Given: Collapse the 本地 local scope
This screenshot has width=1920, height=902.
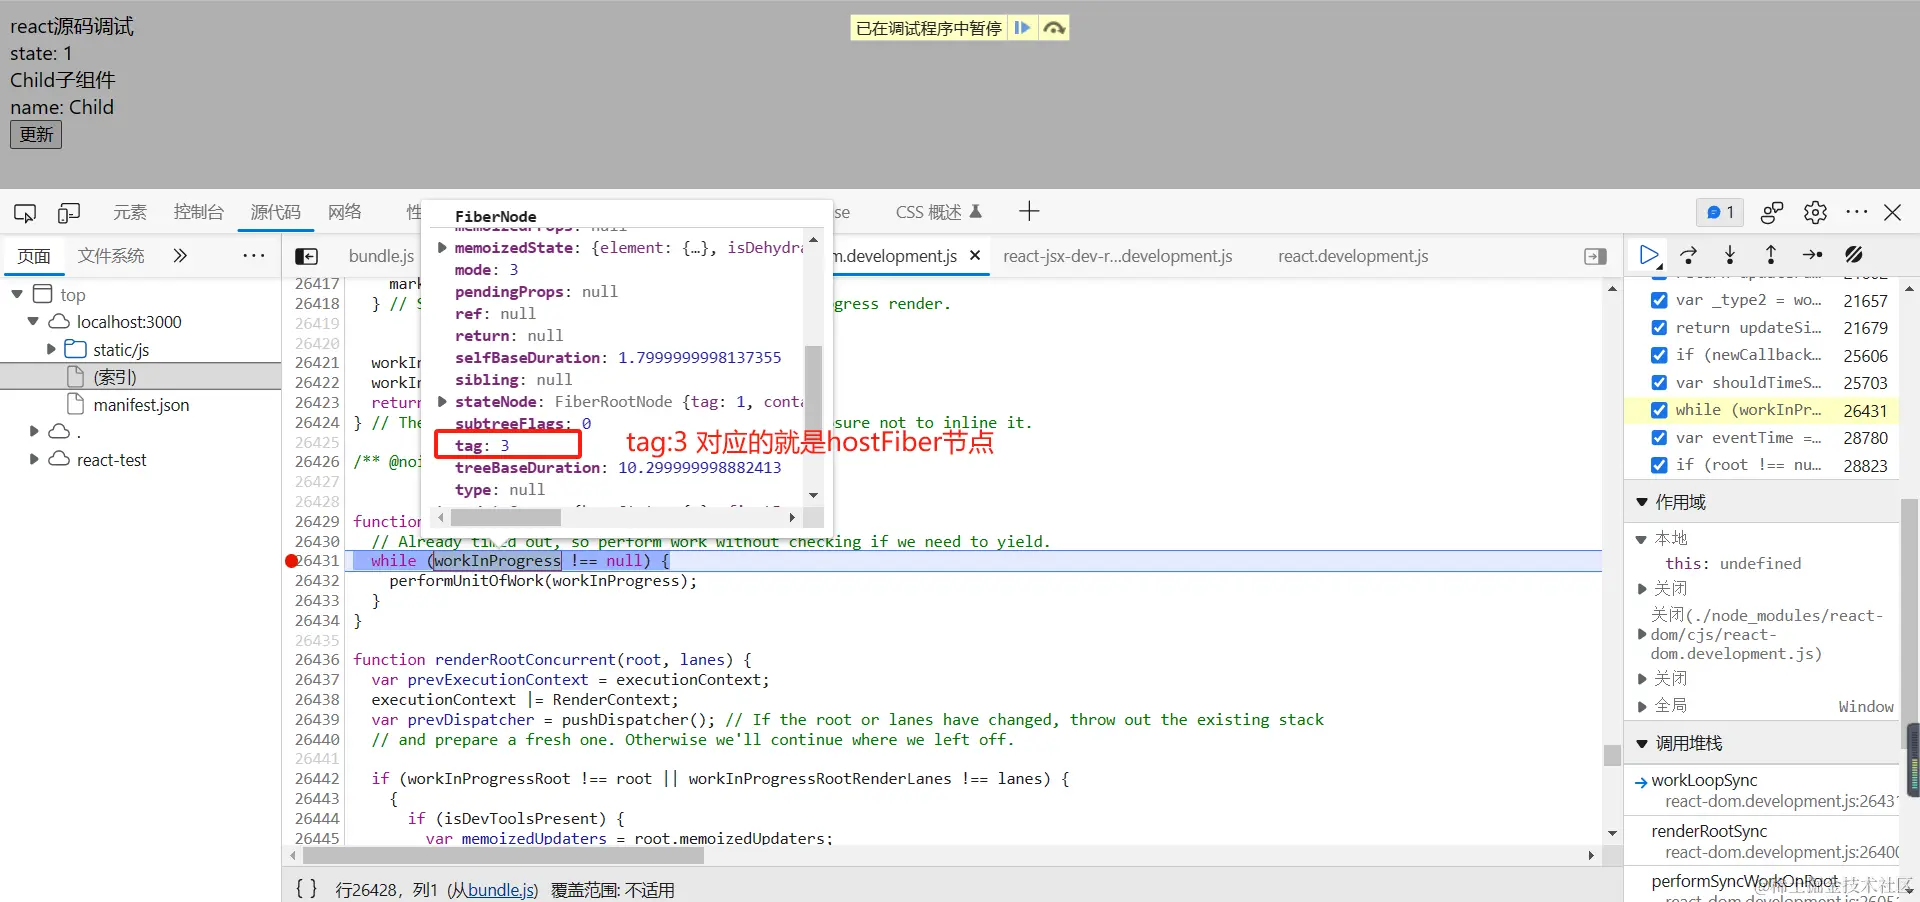Looking at the screenshot, I should tap(1641, 539).
